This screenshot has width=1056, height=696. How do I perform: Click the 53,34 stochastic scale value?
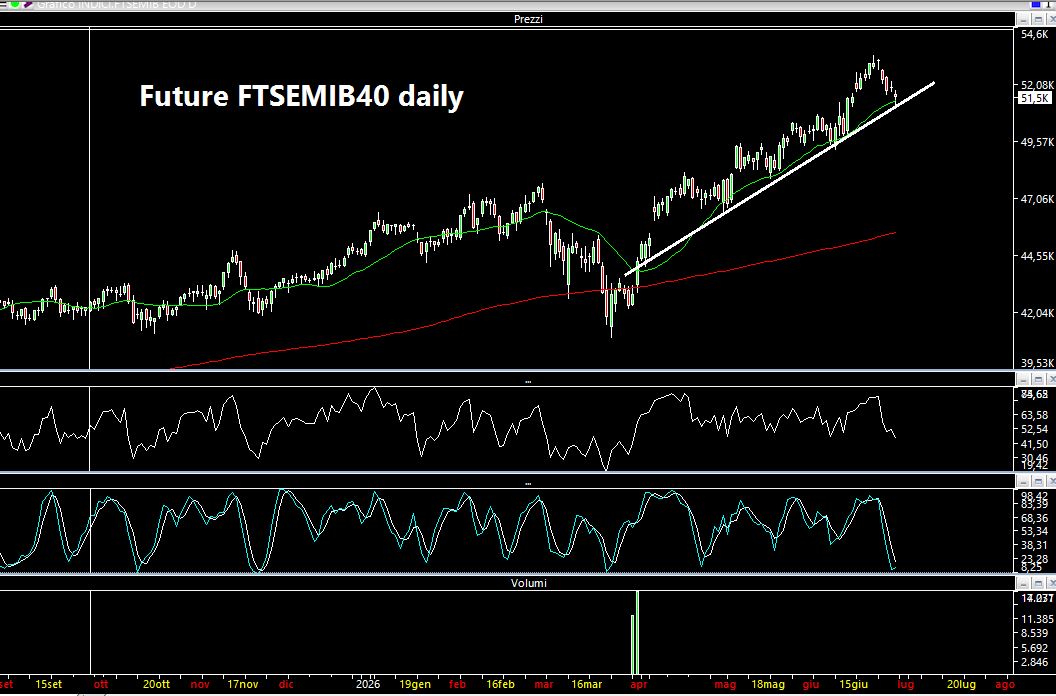pos(1034,532)
